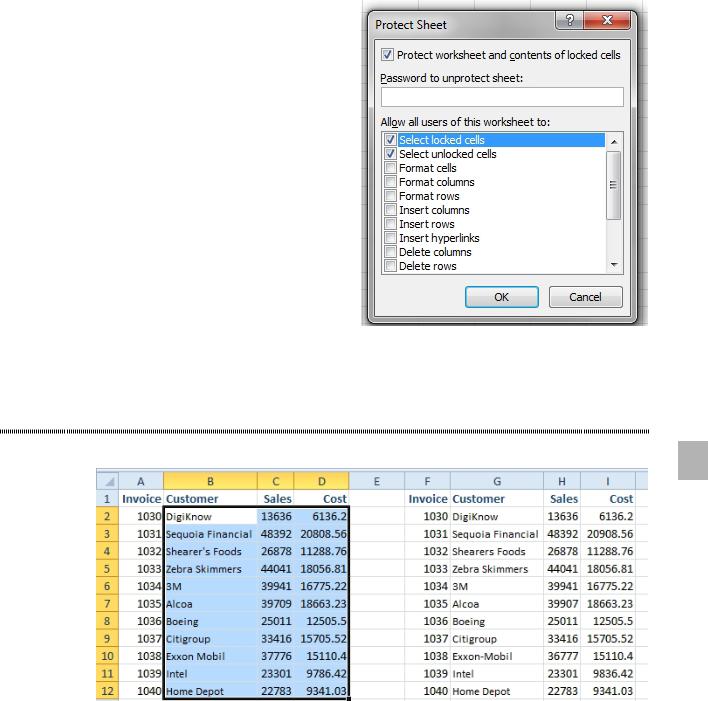Click sales value 36777 in column H
708x701 pixels.
click(x=562, y=656)
